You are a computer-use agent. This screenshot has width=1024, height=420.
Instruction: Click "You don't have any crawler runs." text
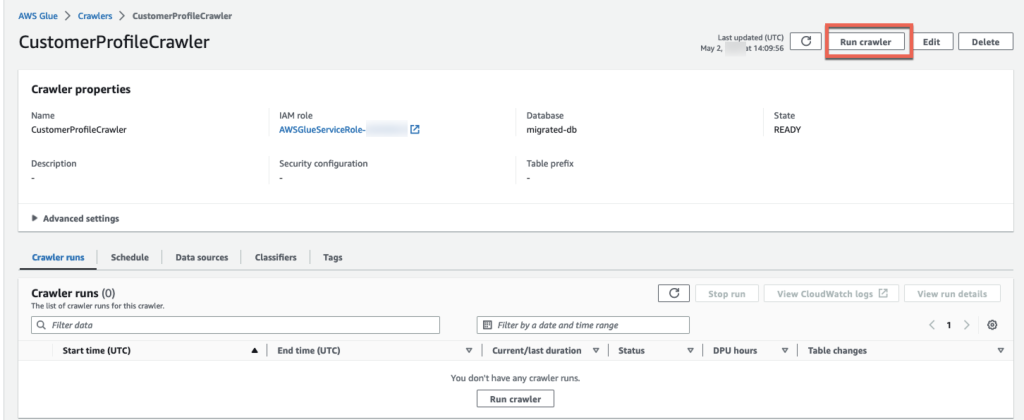tap(515, 378)
